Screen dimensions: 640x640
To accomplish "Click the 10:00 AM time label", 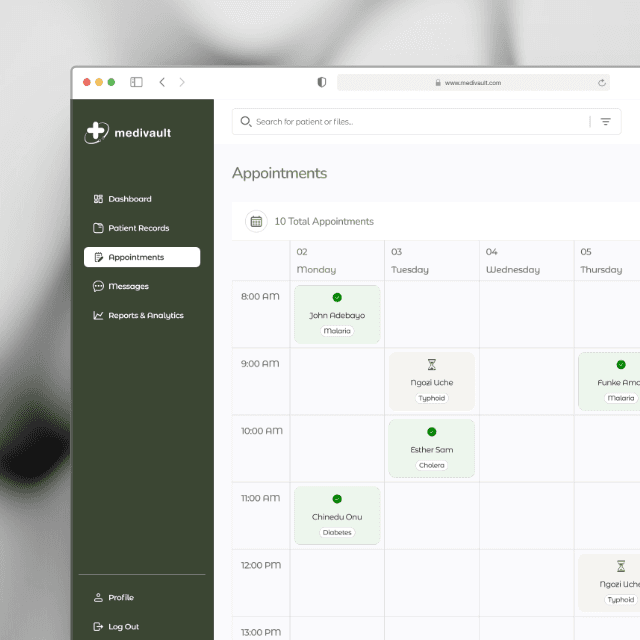I will pos(262,431).
